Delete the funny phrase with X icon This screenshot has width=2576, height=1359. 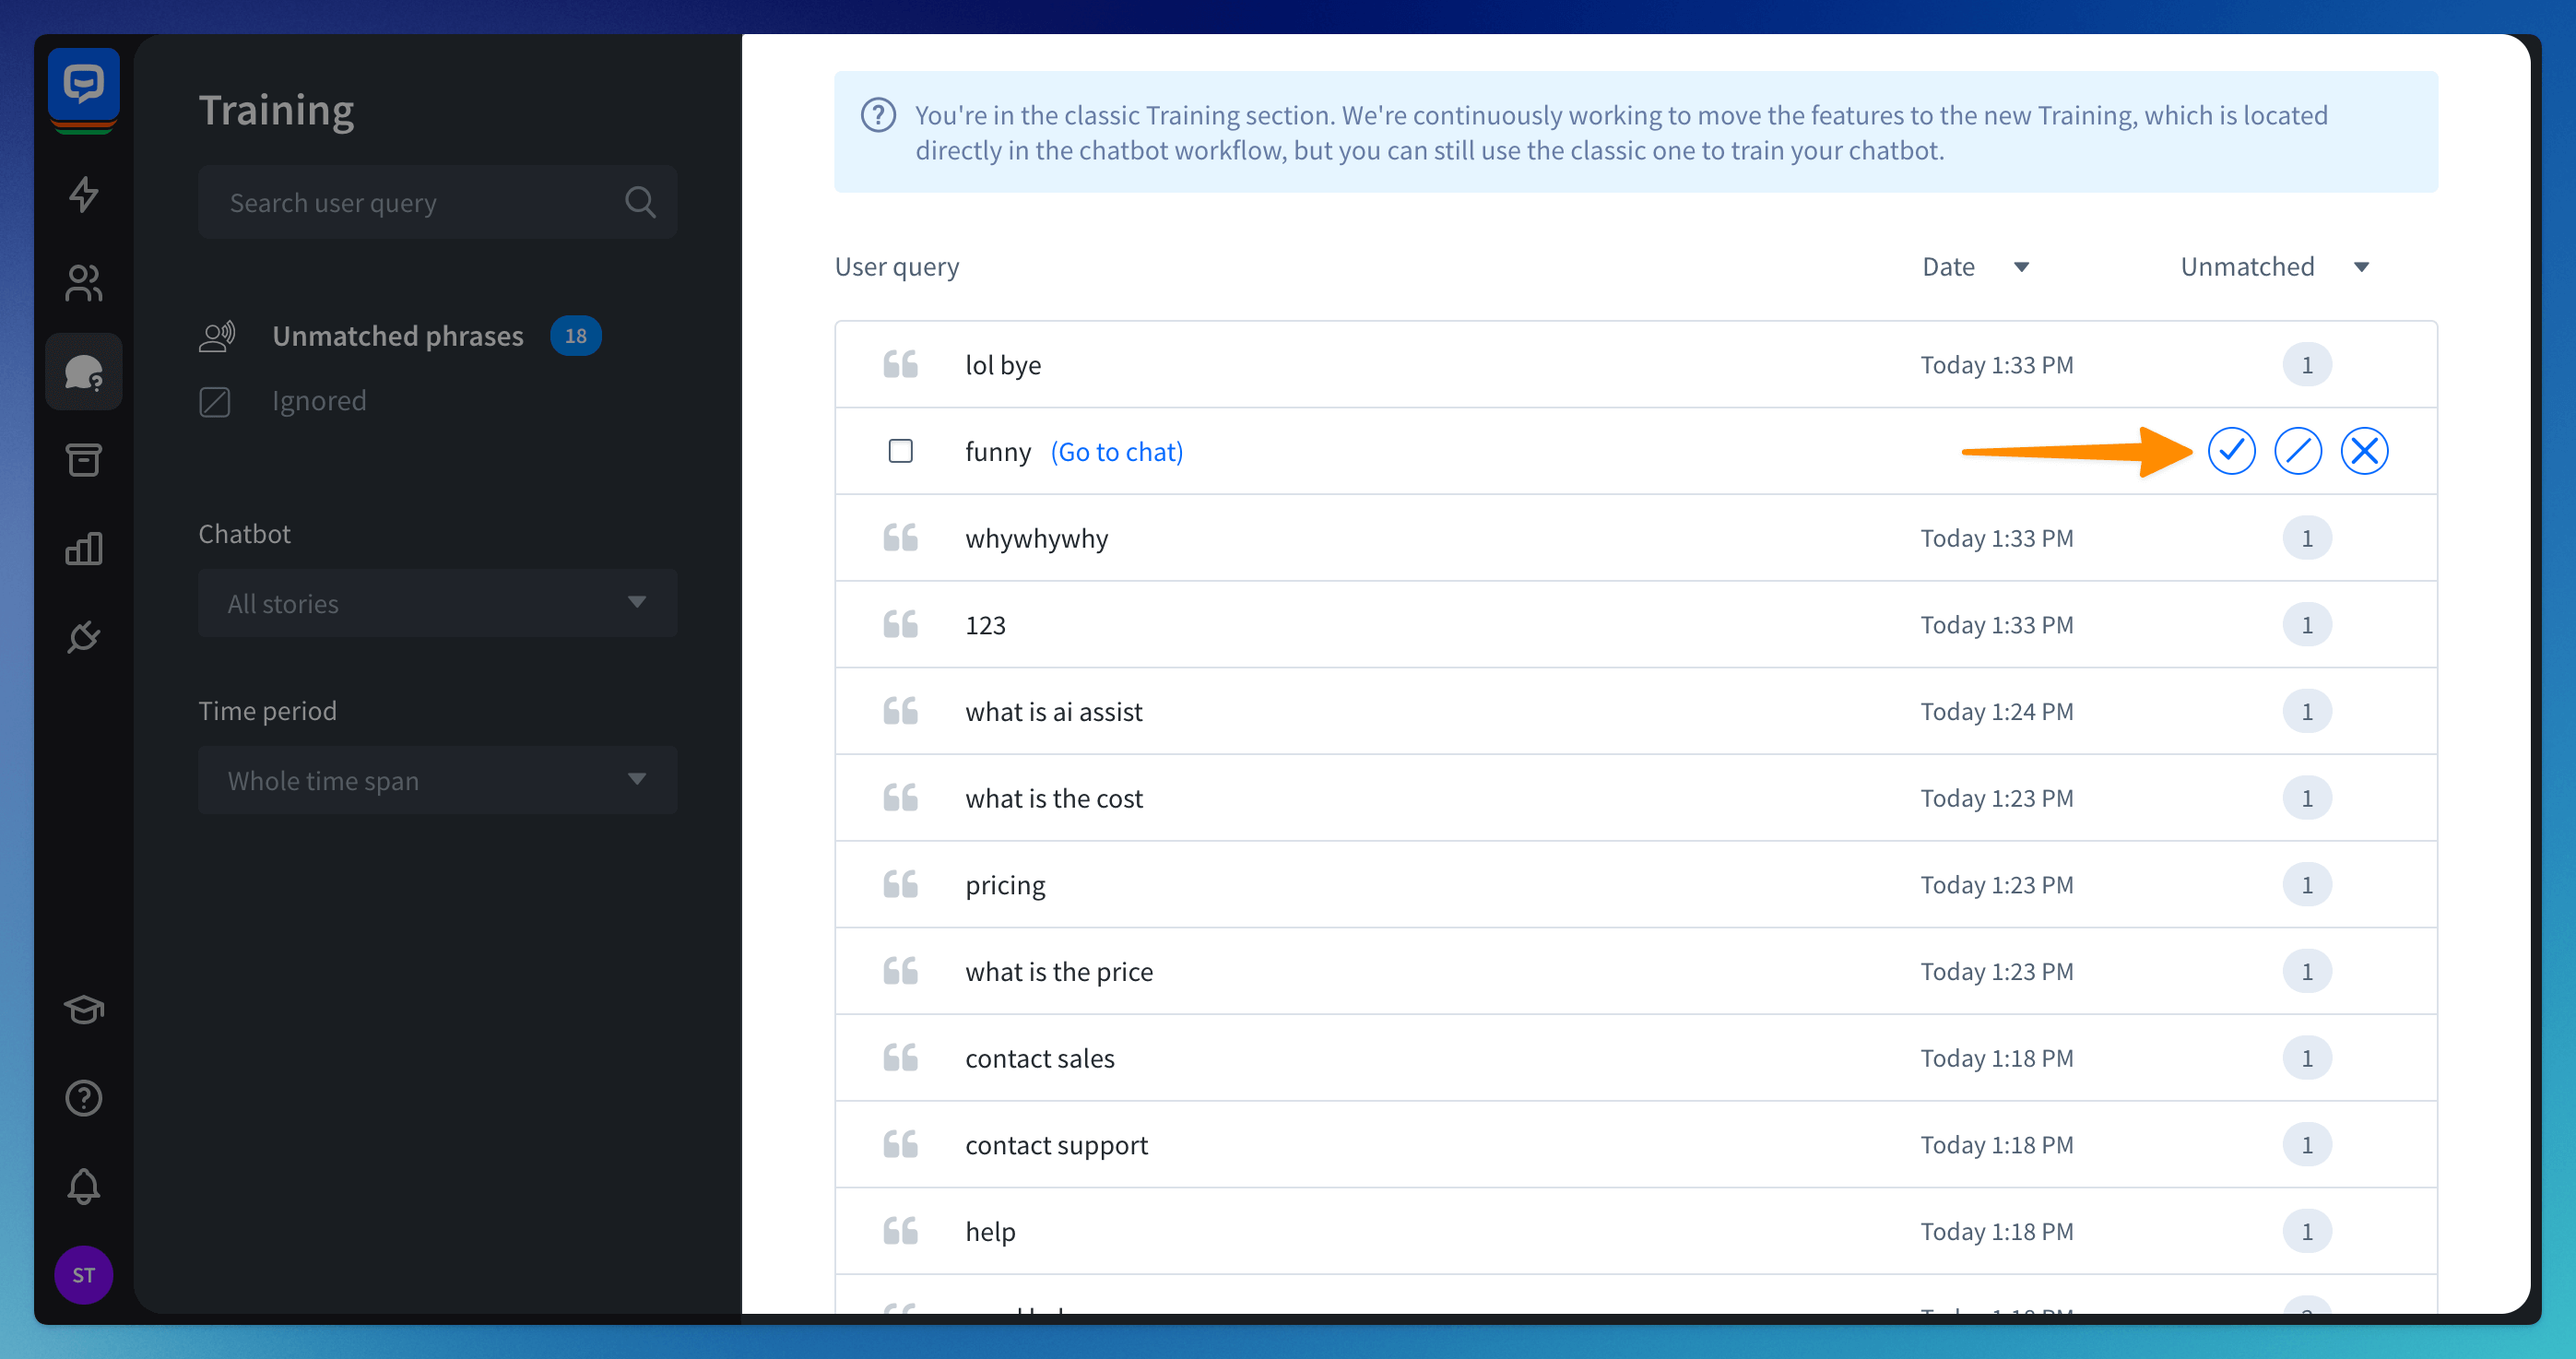pos(2364,451)
